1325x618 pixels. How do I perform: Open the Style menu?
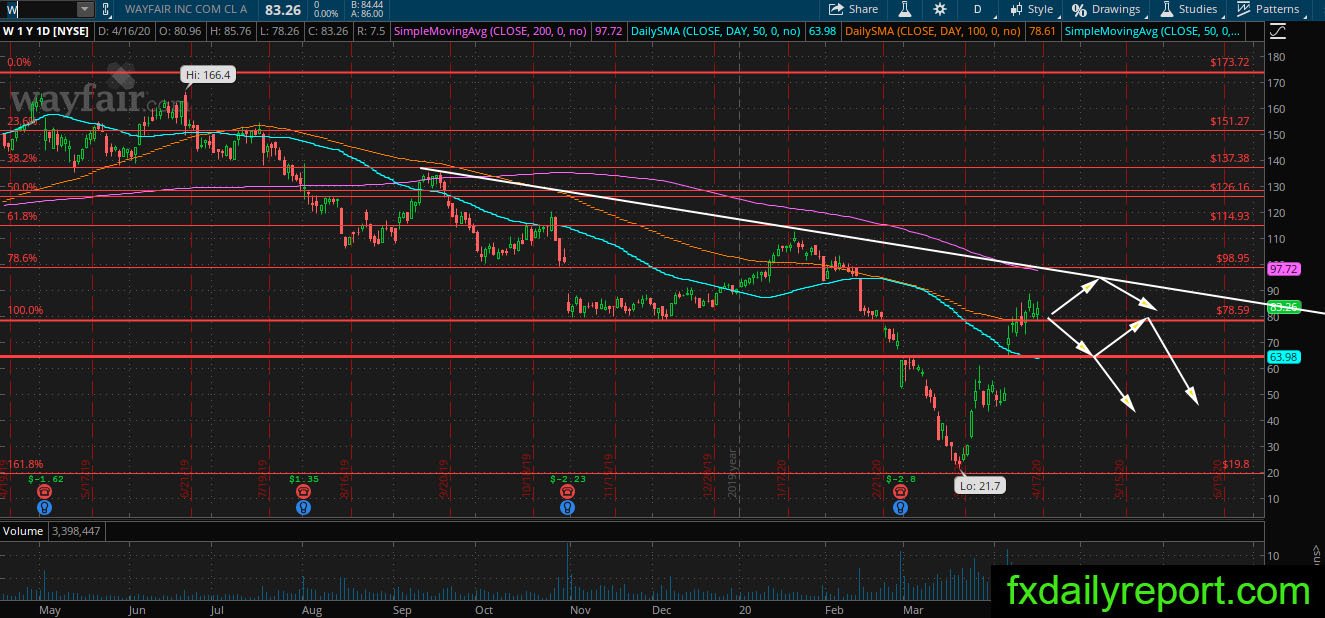(1031, 9)
